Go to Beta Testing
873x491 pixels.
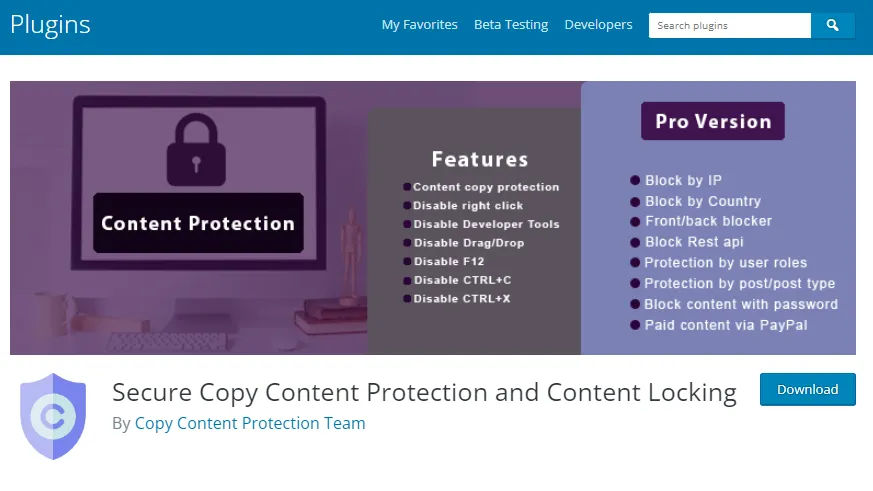[511, 25]
